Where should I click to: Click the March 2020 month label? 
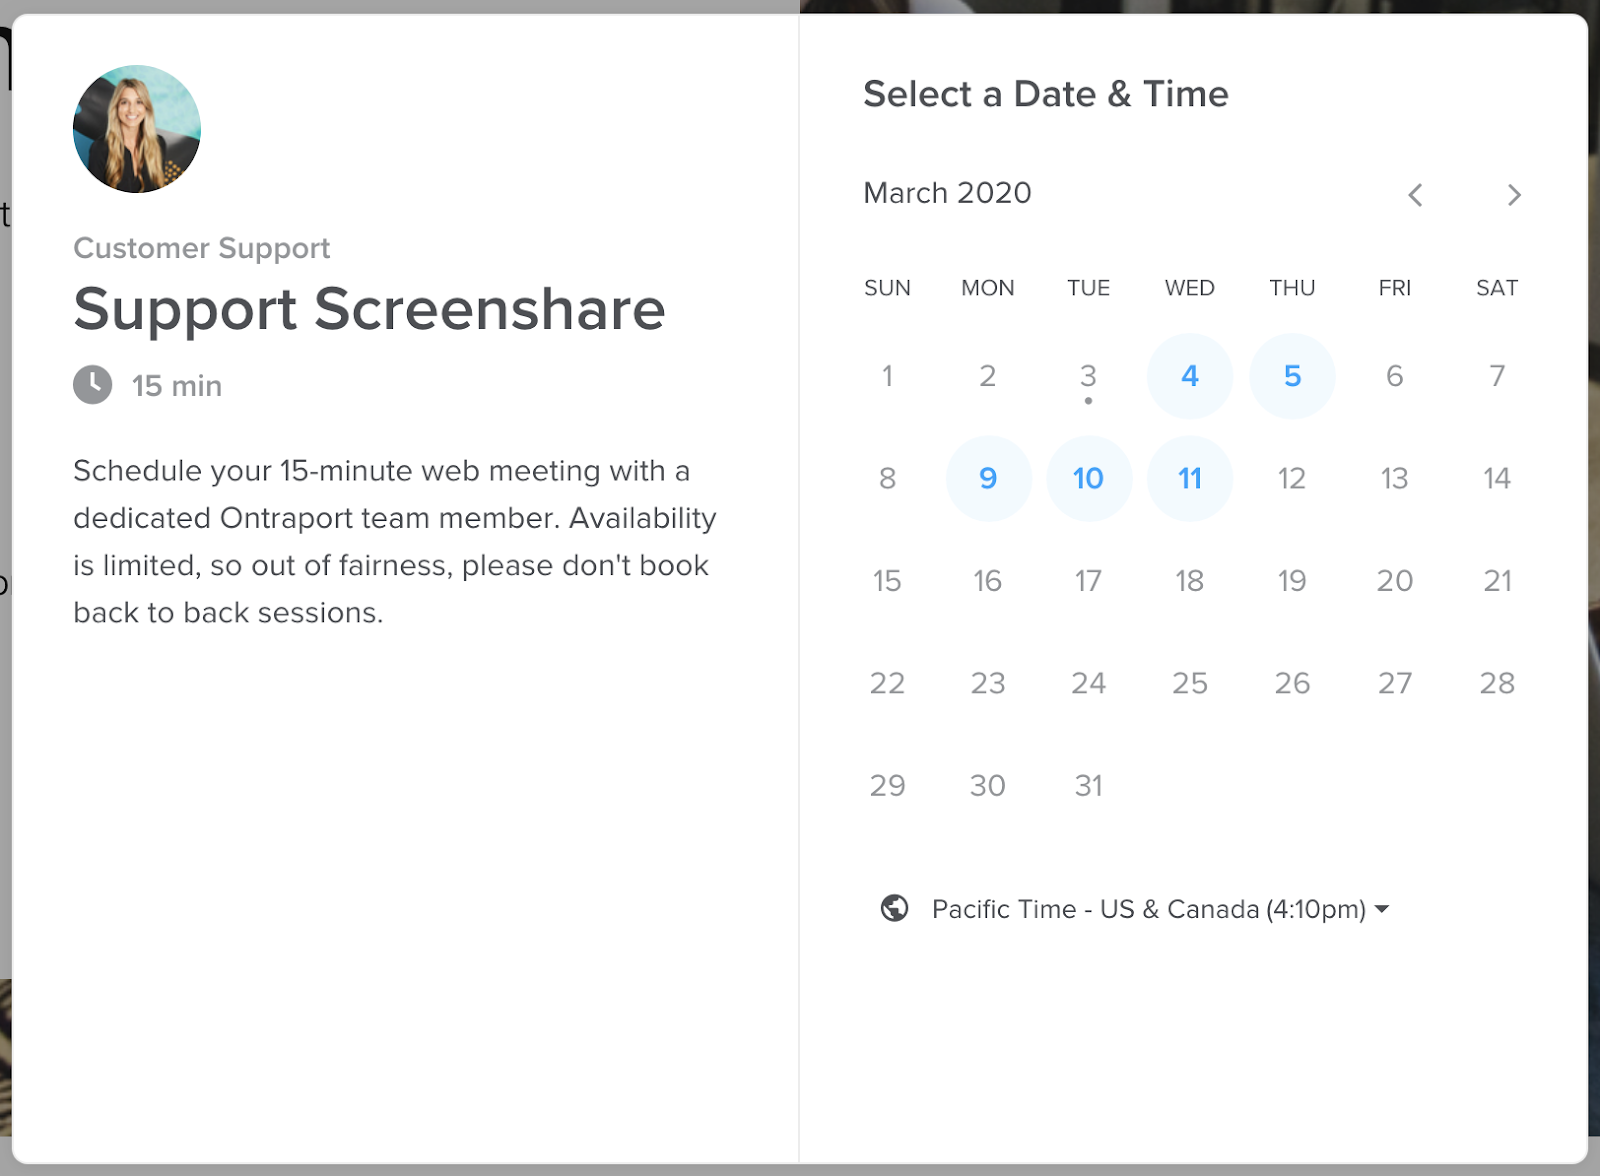click(x=947, y=192)
